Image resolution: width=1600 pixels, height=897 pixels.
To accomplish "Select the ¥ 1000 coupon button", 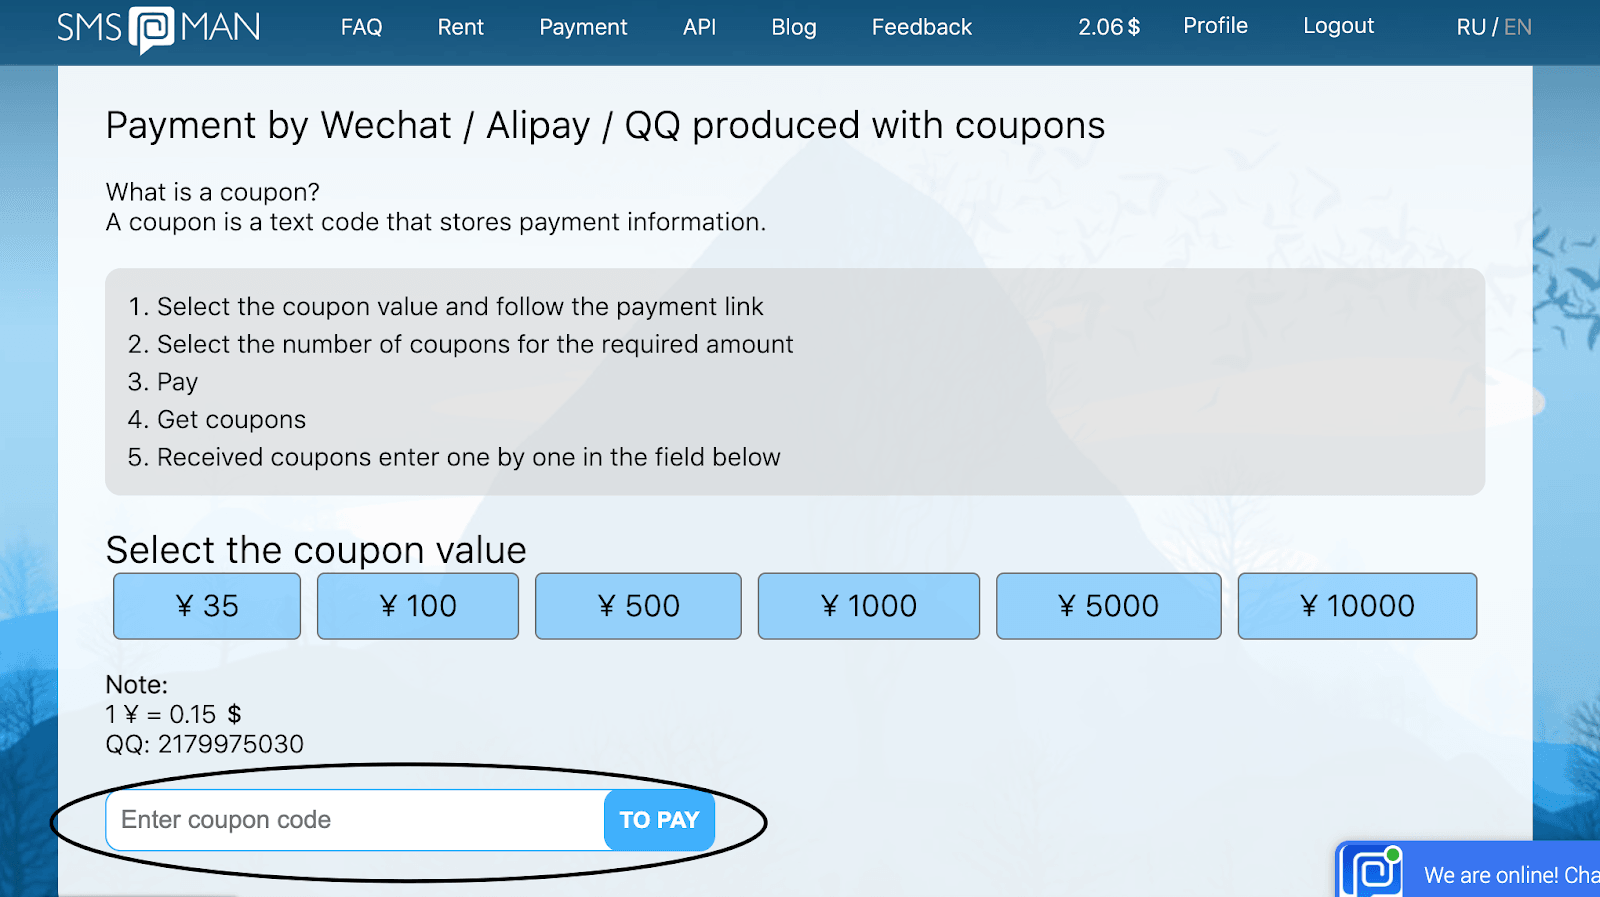I will tap(868, 606).
